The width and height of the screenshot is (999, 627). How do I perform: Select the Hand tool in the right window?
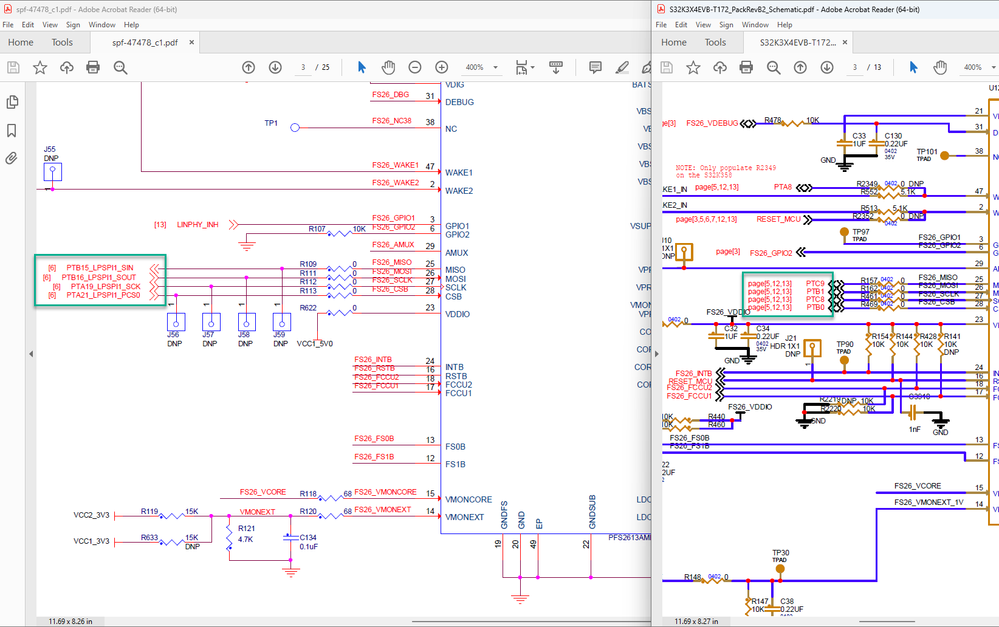point(940,67)
